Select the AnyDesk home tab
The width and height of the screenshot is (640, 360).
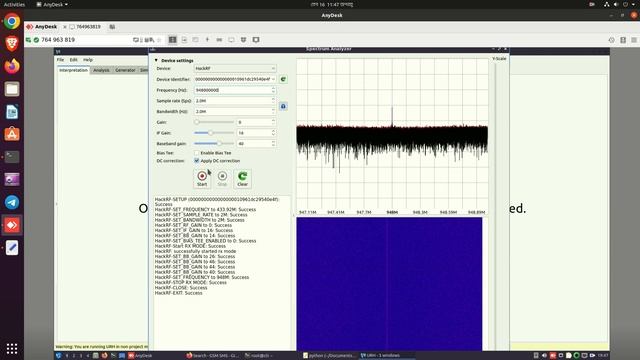(x=42, y=27)
